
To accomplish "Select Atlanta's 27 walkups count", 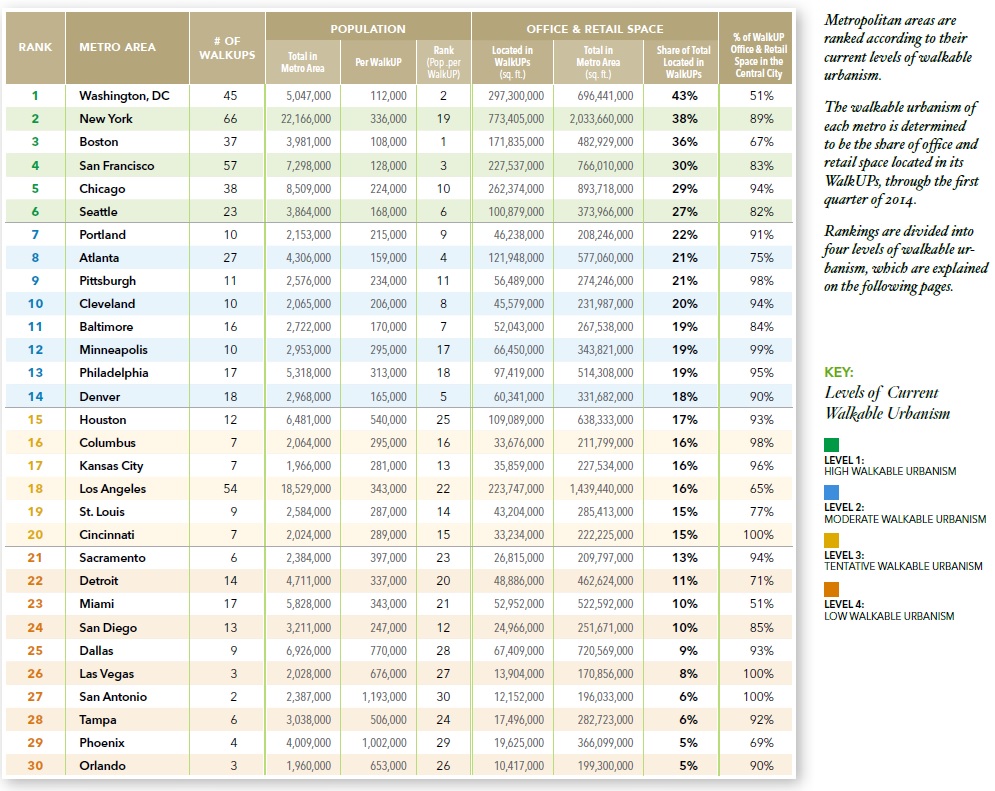I will (x=230, y=258).
